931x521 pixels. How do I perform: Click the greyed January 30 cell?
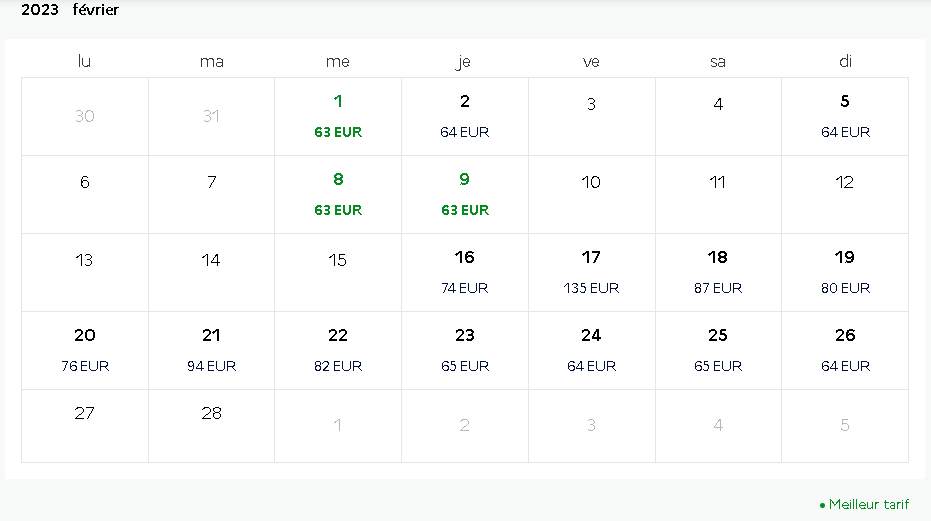coord(85,116)
